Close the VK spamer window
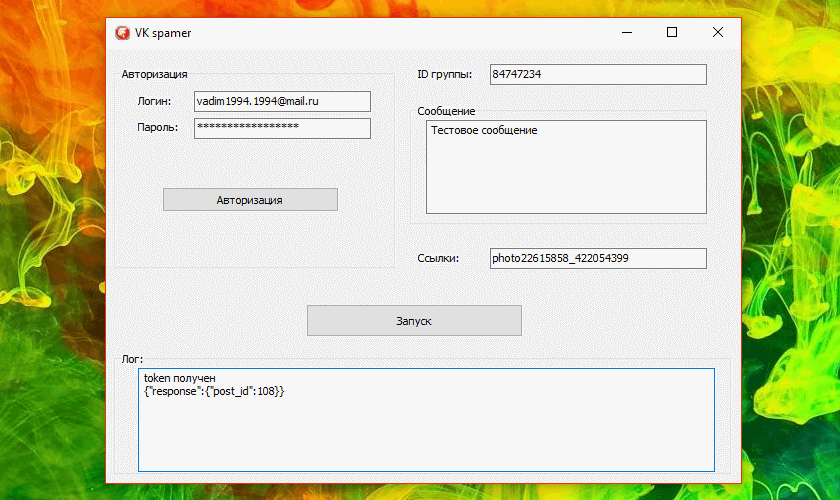Screen dimensions: 840x500 (x=718, y=33)
